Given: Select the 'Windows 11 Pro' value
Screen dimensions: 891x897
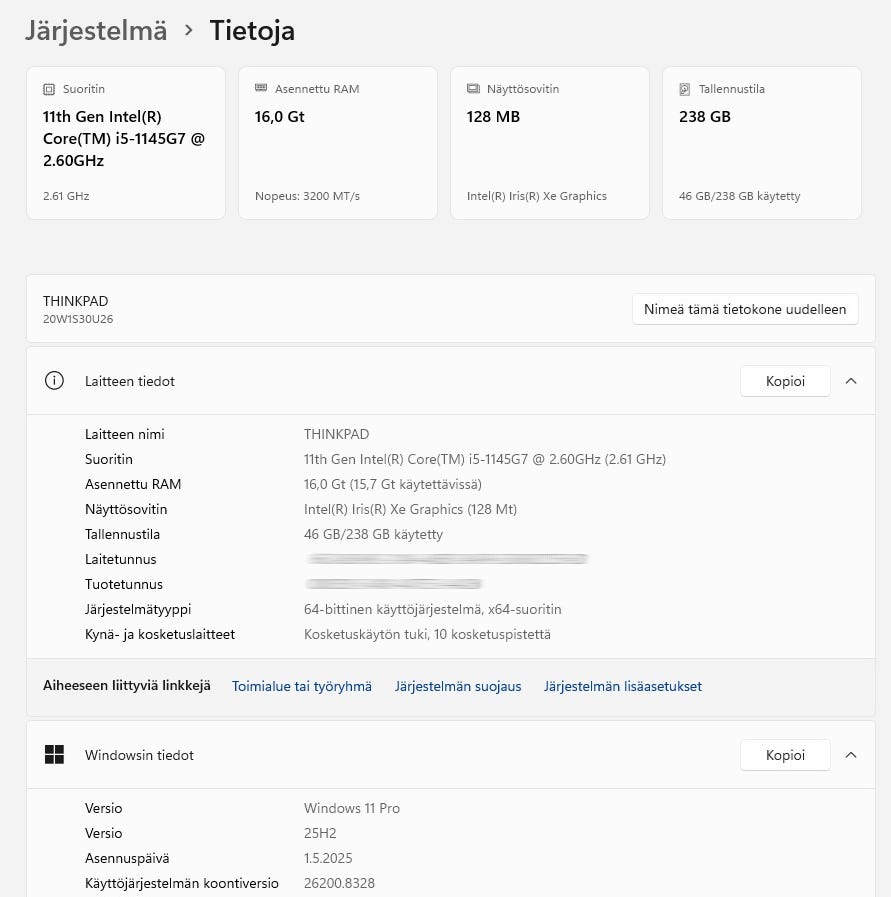Looking at the screenshot, I should point(352,808).
